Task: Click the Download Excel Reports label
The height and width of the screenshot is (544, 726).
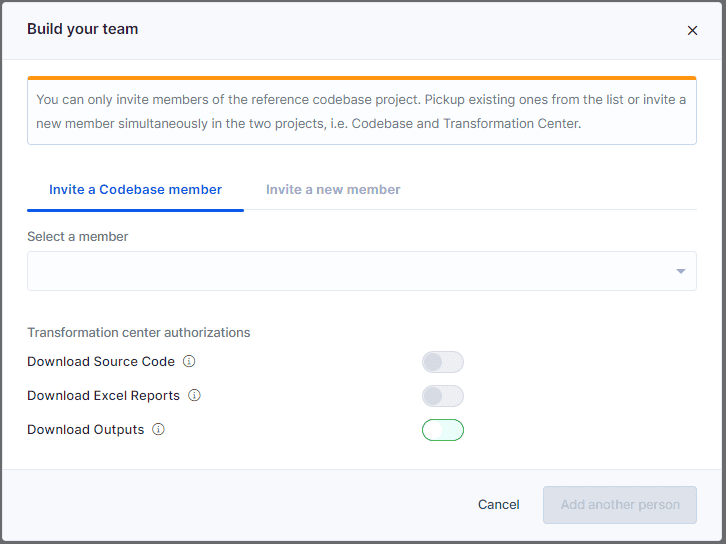Action: point(103,396)
